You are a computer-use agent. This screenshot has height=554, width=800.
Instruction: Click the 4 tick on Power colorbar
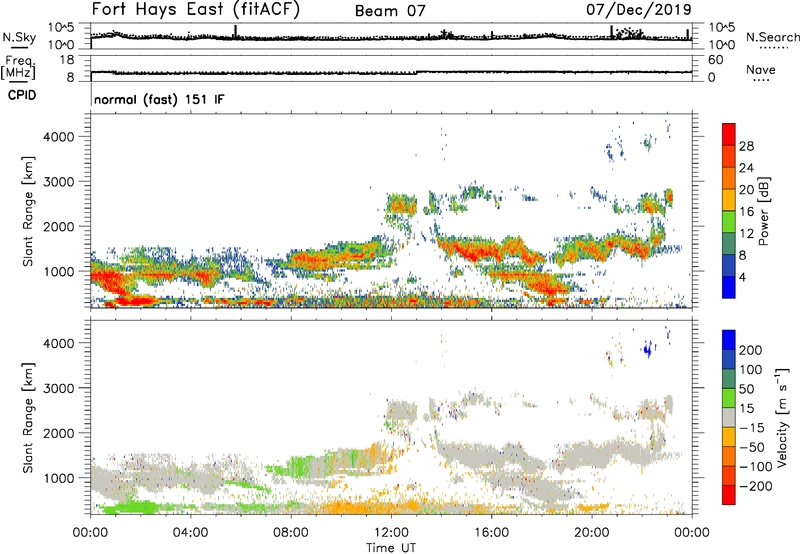coord(743,277)
